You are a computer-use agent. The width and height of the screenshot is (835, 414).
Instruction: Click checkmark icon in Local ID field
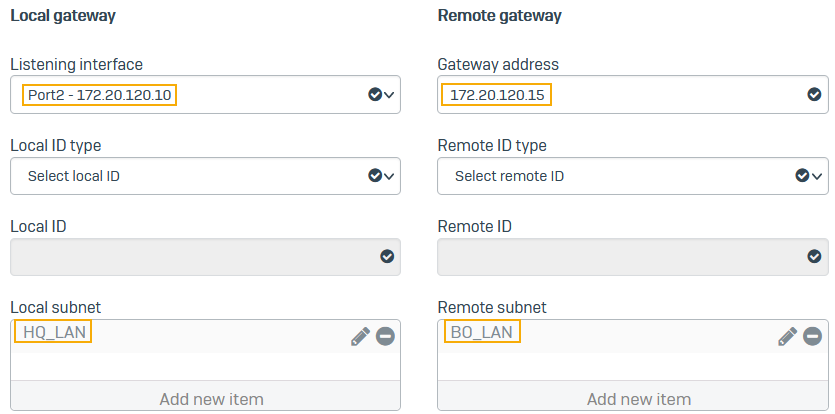click(387, 257)
